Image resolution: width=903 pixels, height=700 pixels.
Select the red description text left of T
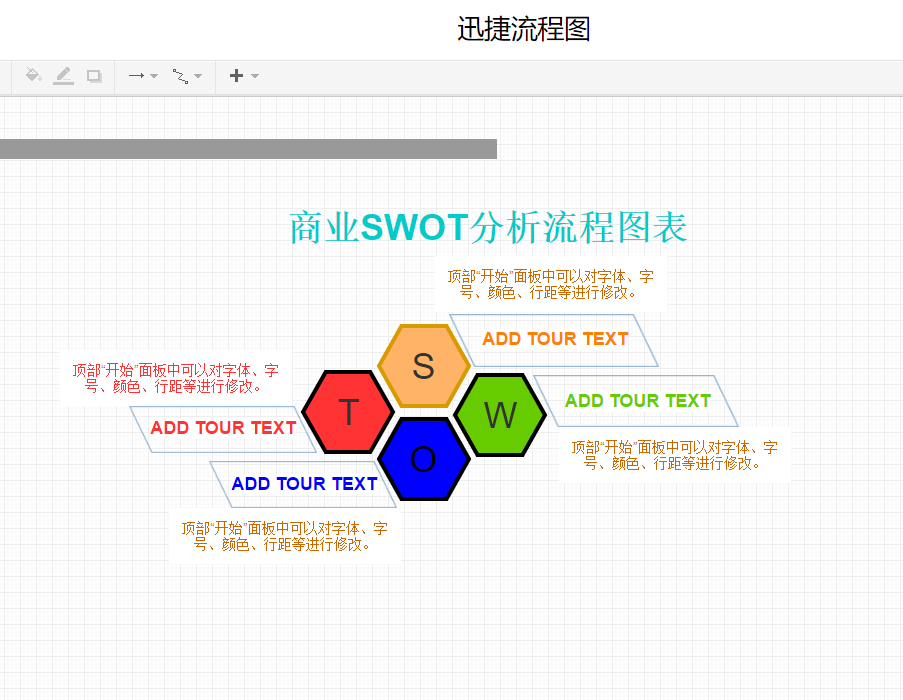click(x=176, y=378)
